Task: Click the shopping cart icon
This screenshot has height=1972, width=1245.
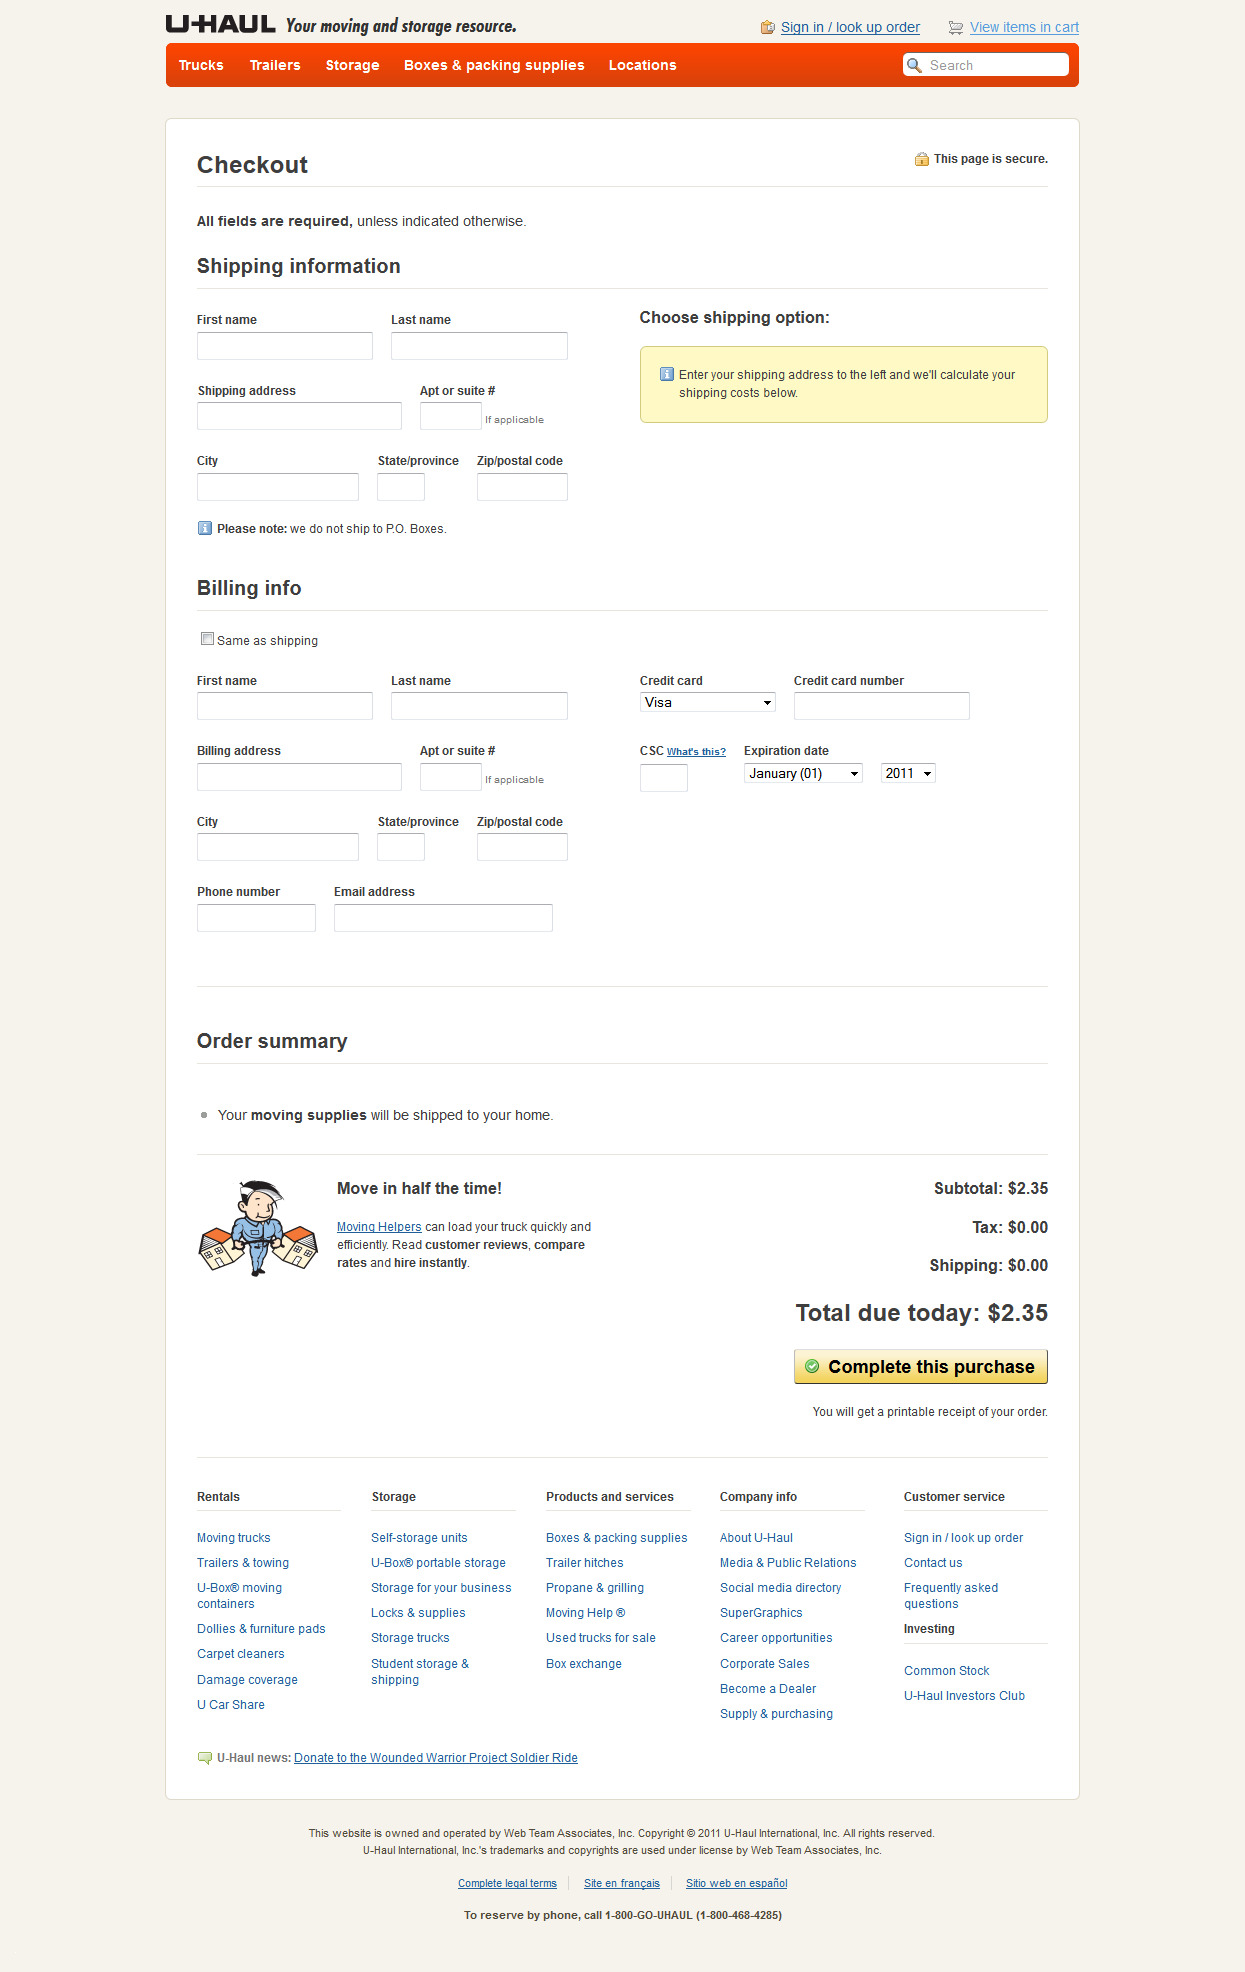Action: click(x=956, y=28)
